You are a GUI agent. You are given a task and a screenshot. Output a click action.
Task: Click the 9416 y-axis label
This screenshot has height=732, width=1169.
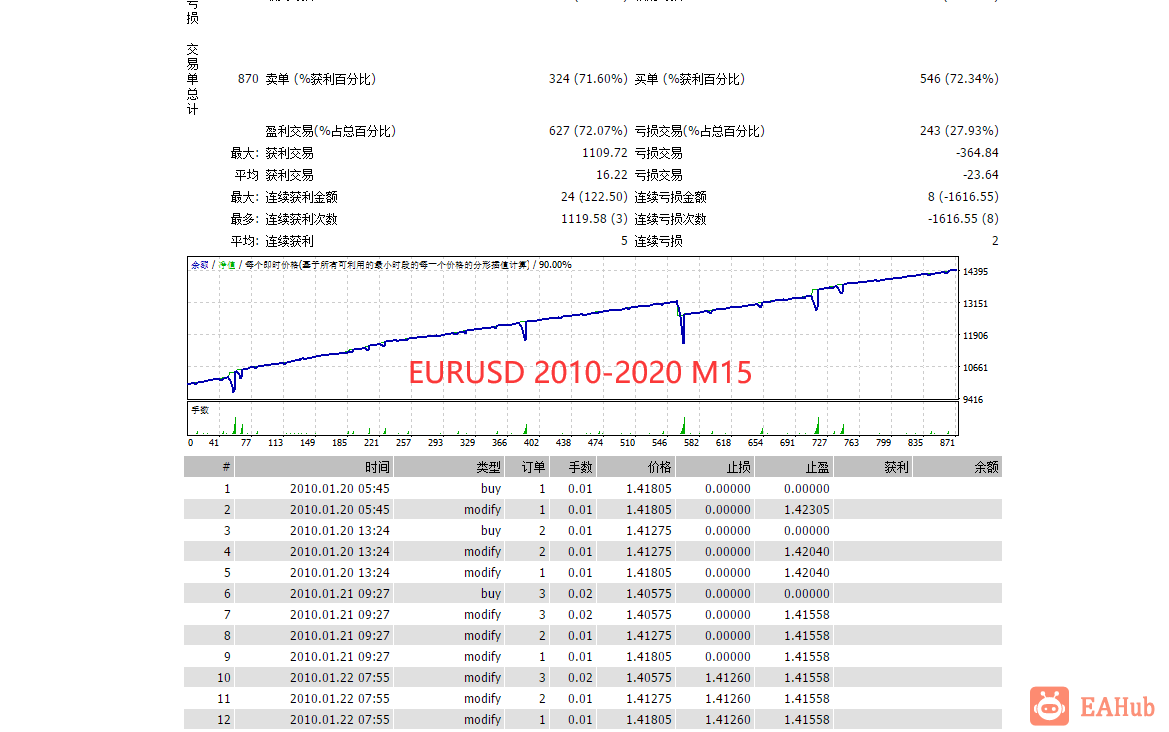pyautogui.click(x=973, y=400)
